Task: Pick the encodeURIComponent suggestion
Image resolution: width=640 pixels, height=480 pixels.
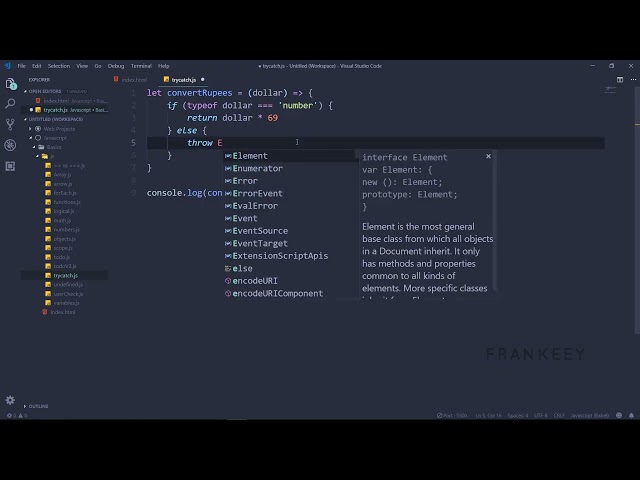Action: 291,293
